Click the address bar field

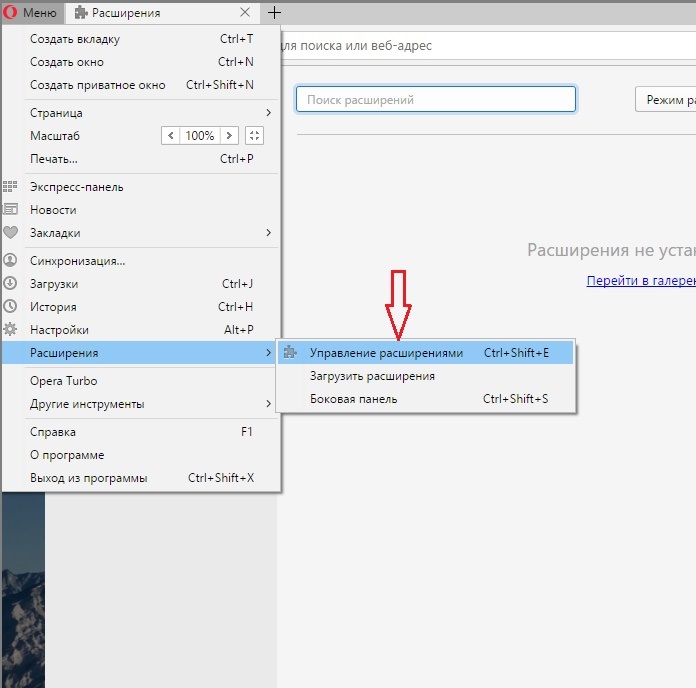tap(488, 45)
